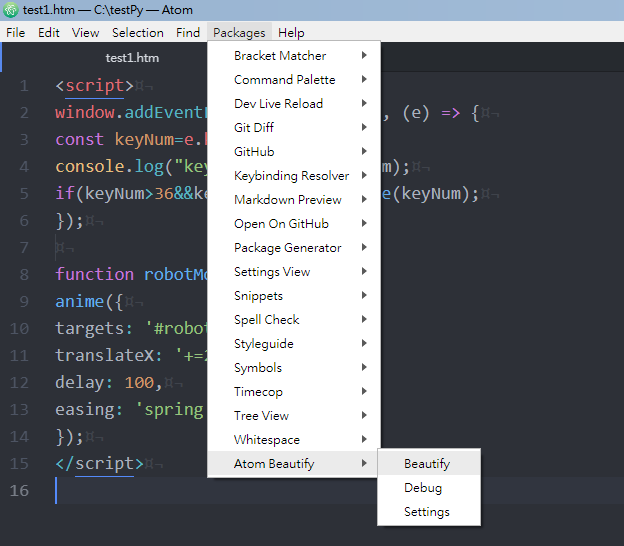
Task: Expand arrow next to Snippets
Action: click(x=364, y=295)
